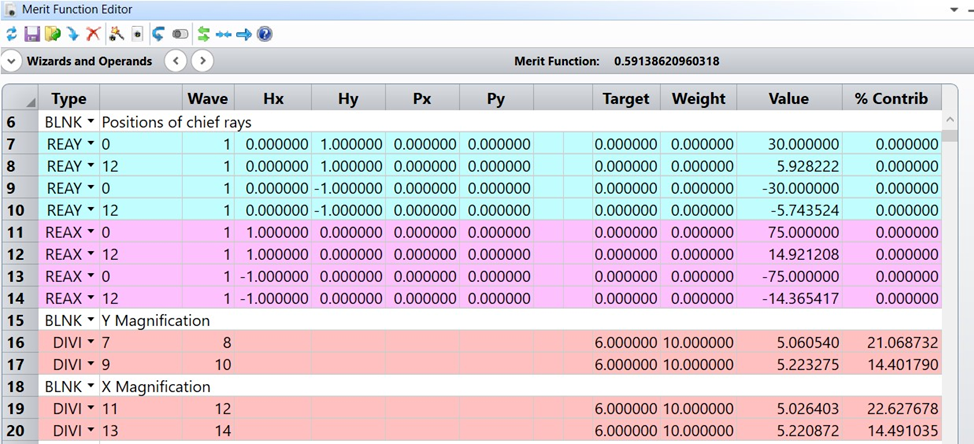The width and height of the screenshot is (974, 444).
Task: Go to previous wizard with left chevron button
Action: [x=175, y=61]
